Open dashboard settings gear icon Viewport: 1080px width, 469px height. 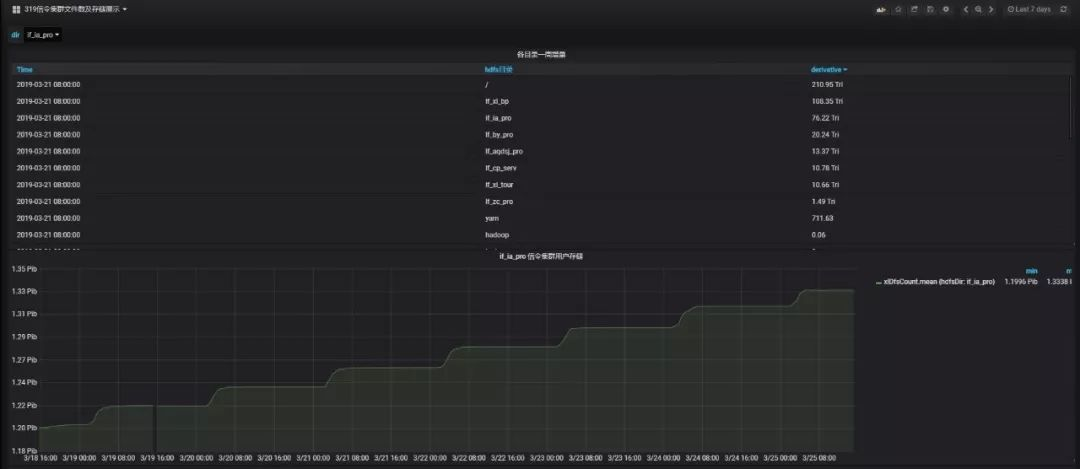(x=946, y=10)
